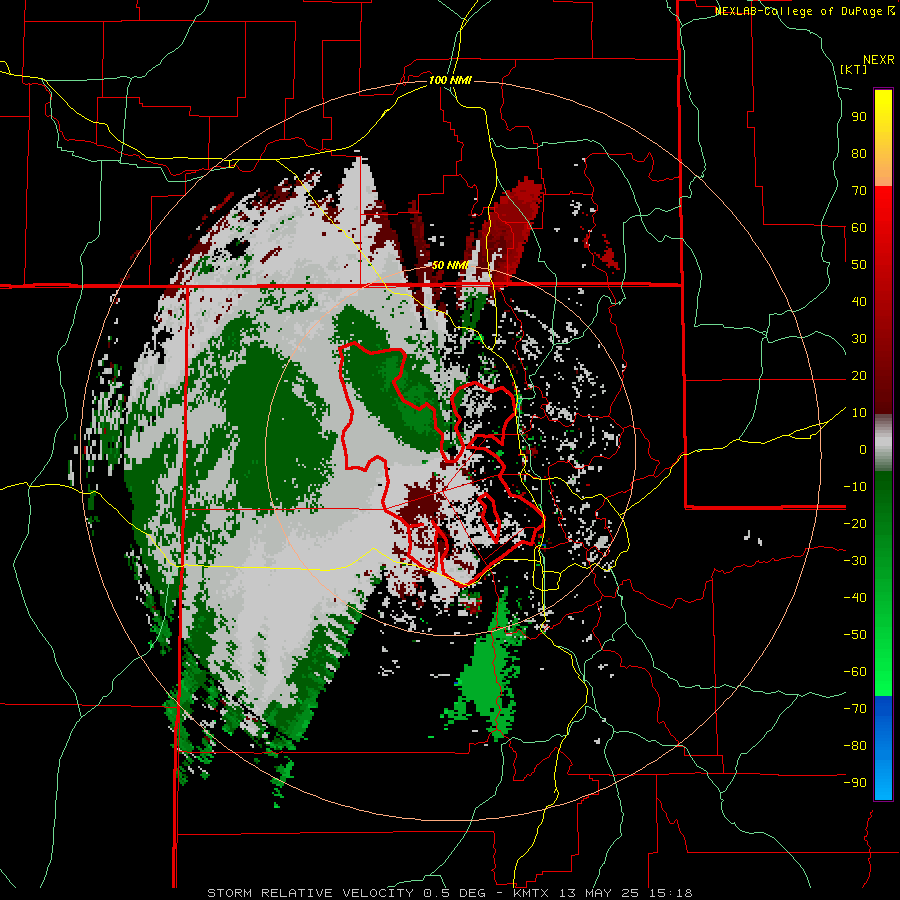Image resolution: width=900 pixels, height=900 pixels.
Task: Click the 100 NMI range ring label
Action: 450,80
